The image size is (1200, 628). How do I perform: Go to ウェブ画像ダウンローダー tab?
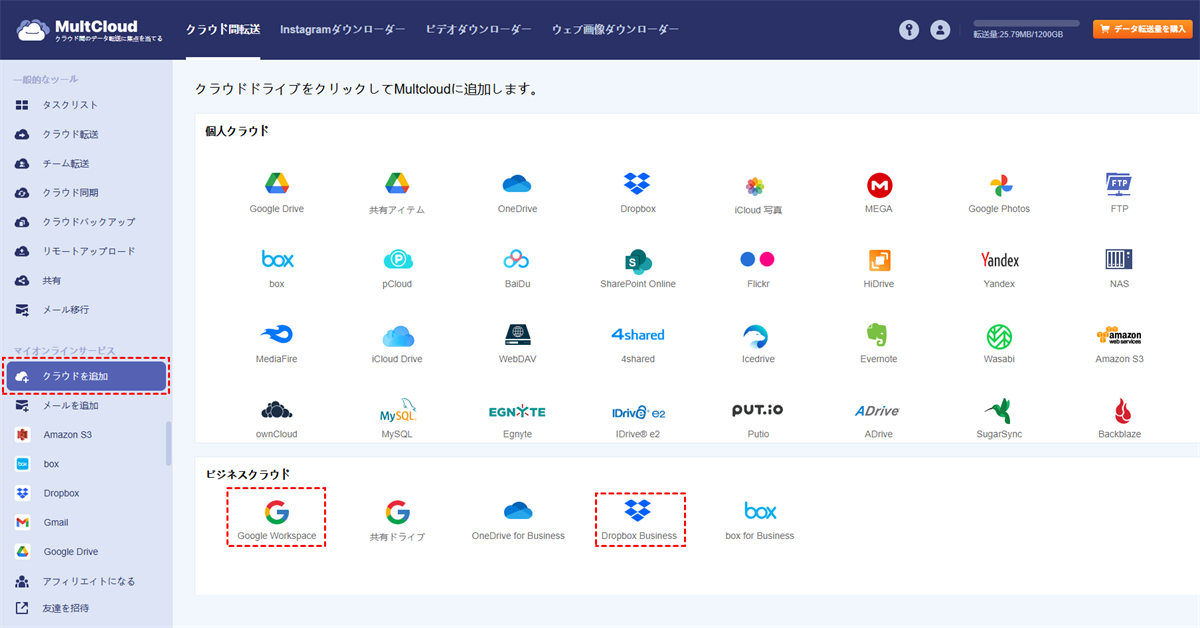click(x=615, y=30)
